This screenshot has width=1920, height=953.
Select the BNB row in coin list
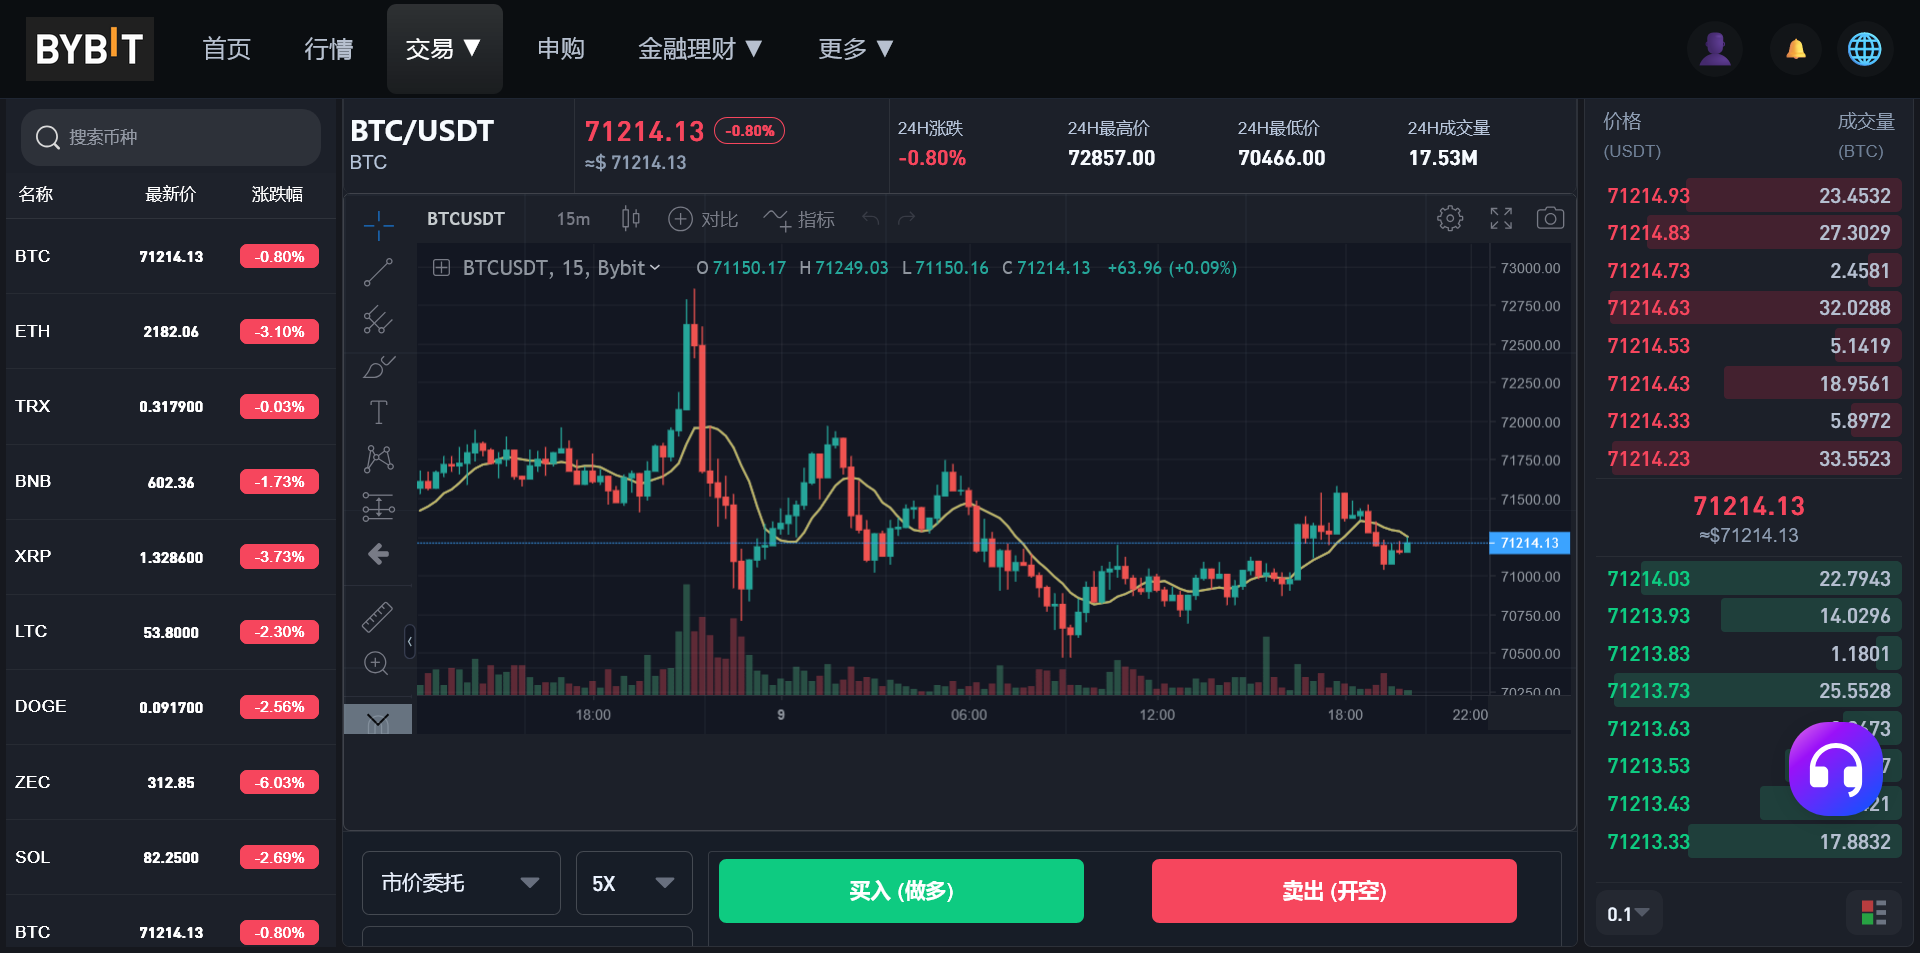click(170, 481)
